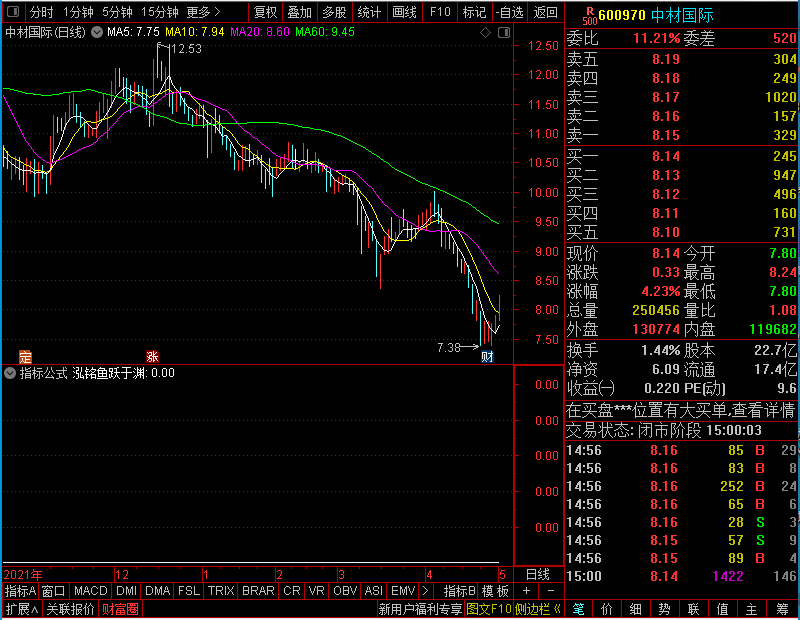Click the 窗口 window tab

(54, 591)
